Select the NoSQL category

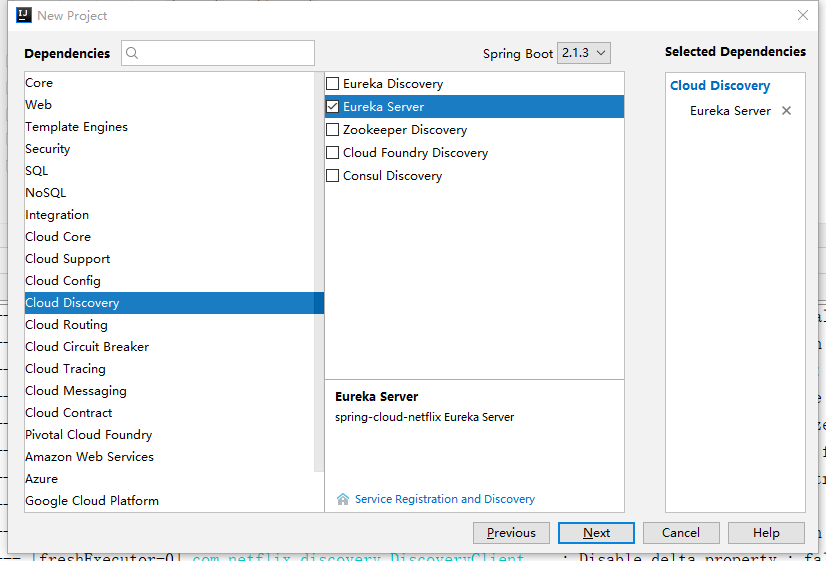pyautogui.click(x=170, y=193)
